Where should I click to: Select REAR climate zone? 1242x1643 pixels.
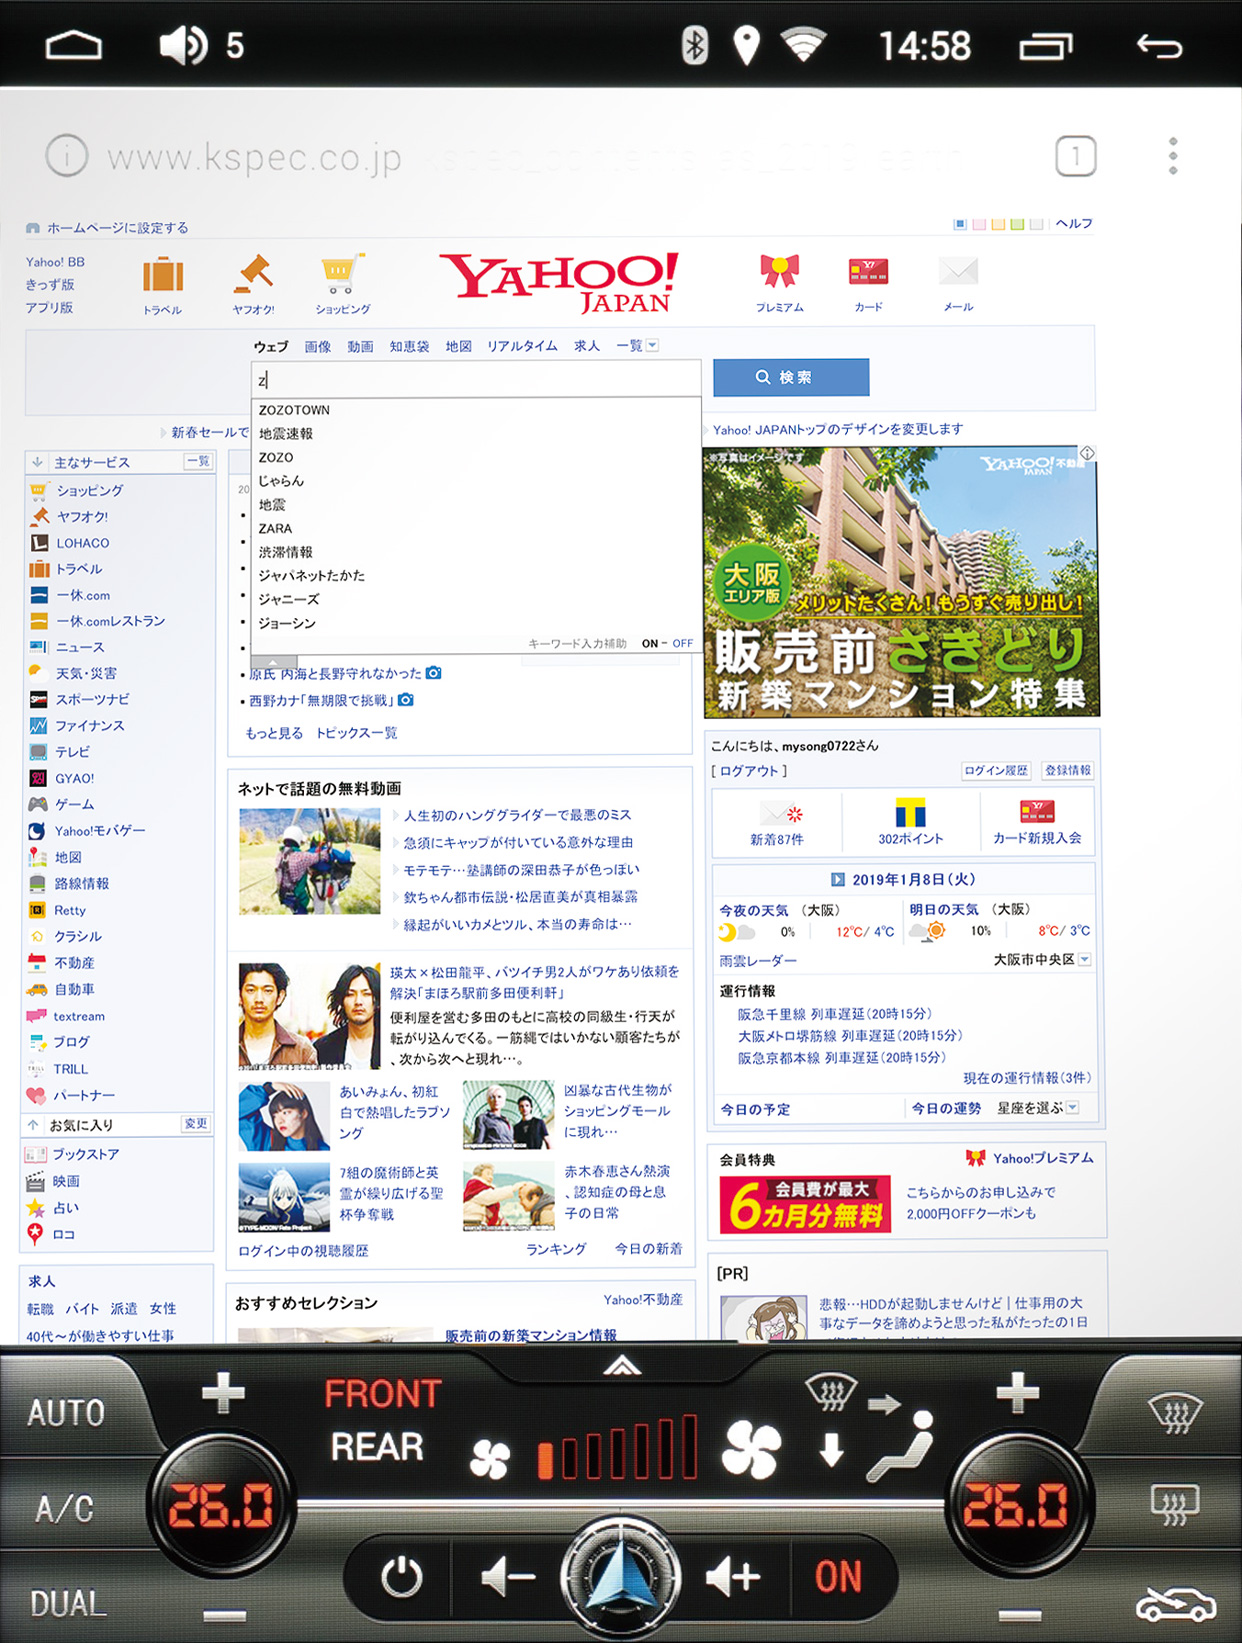(377, 1447)
